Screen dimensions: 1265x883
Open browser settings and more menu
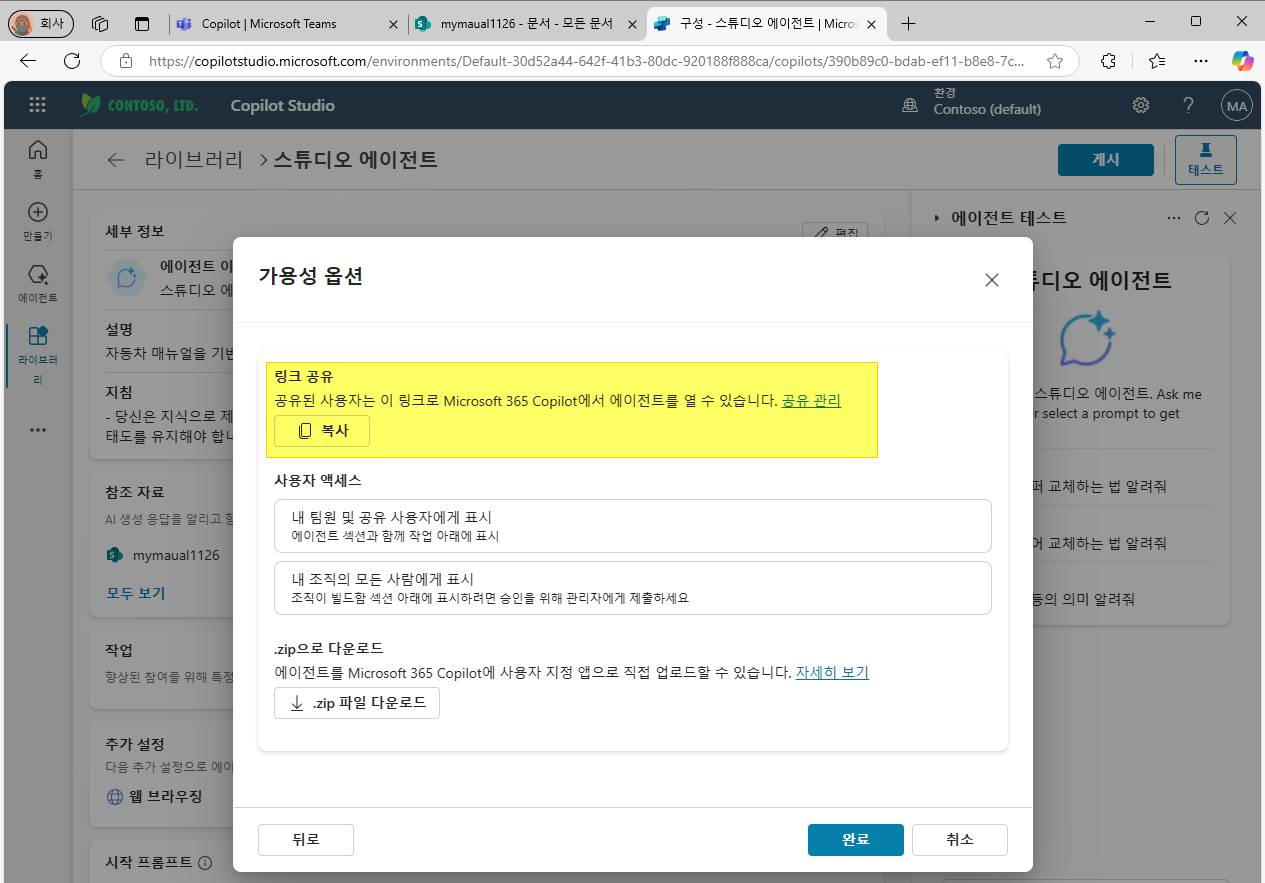point(1201,61)
